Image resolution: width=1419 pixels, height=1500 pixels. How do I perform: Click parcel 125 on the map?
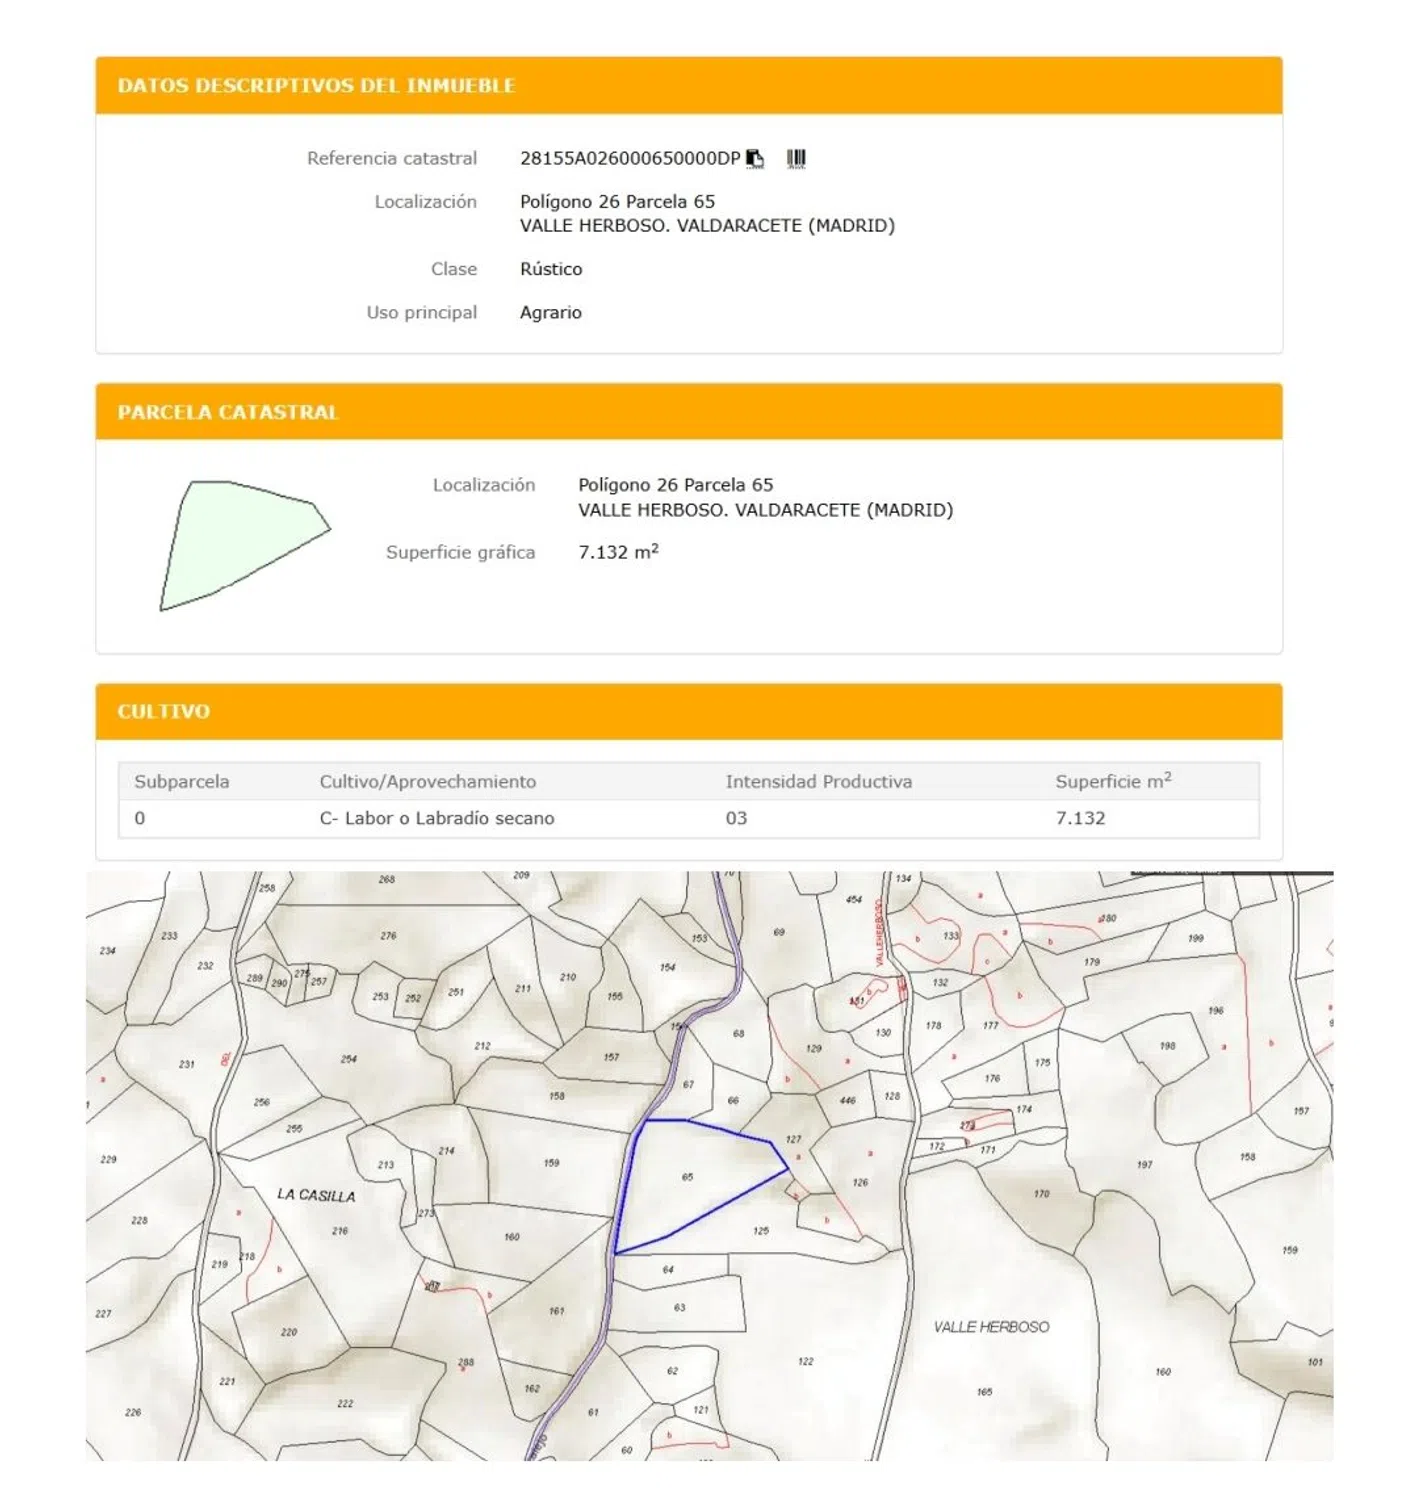(761, 1231)
